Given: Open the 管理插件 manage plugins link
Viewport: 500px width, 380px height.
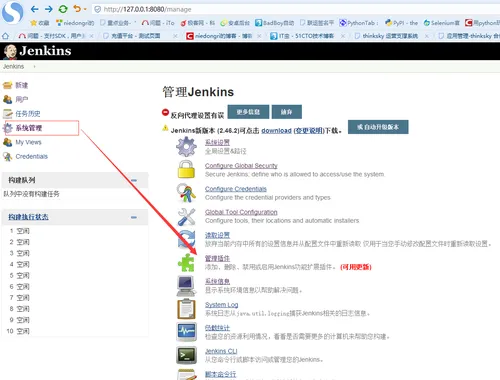Looking at the screenshot, I should click(217, 258).
